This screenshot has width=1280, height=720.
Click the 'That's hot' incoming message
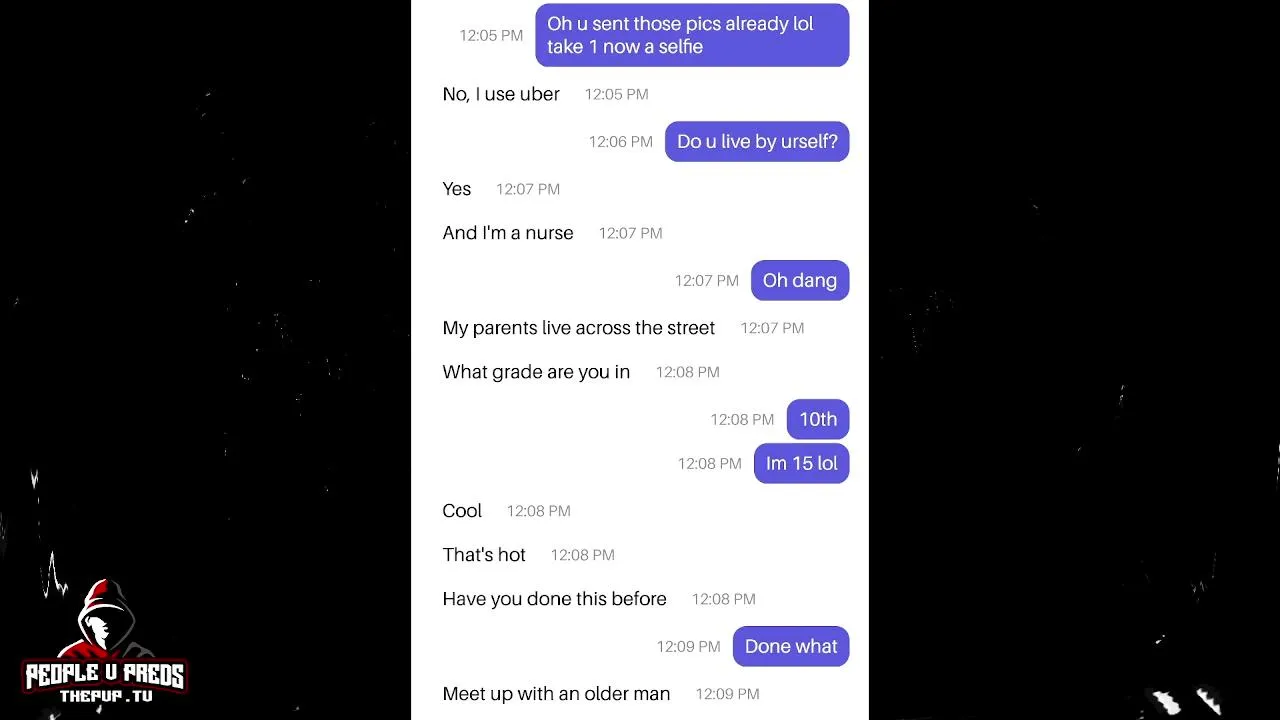(484, 555)
